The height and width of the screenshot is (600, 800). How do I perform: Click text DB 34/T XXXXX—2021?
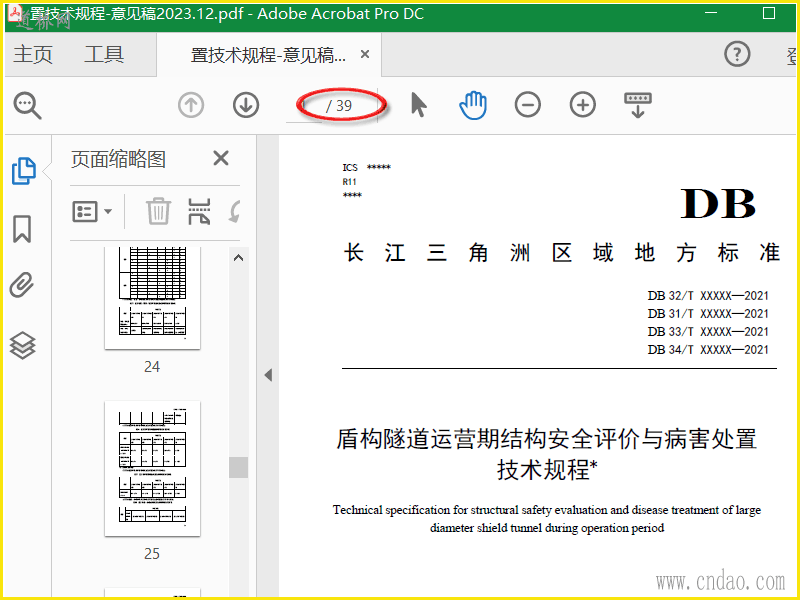click(x=708, y=350)
